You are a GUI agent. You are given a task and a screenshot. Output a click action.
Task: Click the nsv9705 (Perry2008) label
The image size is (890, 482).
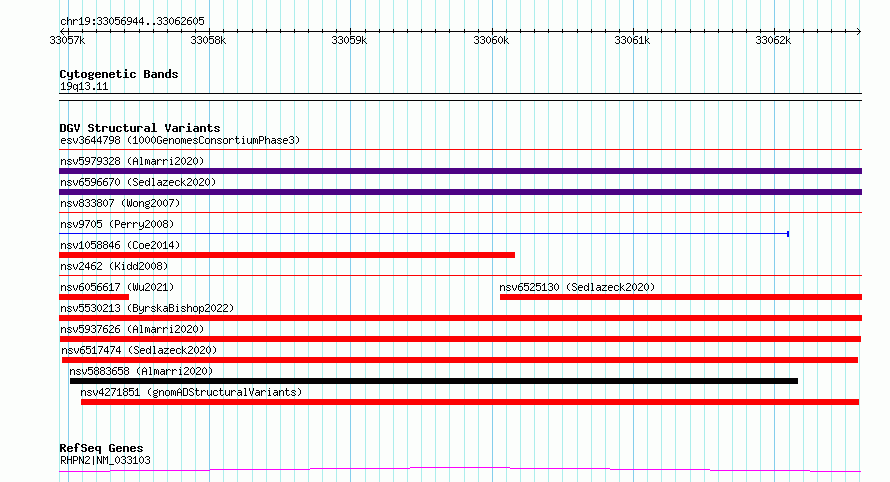(117, 224)
